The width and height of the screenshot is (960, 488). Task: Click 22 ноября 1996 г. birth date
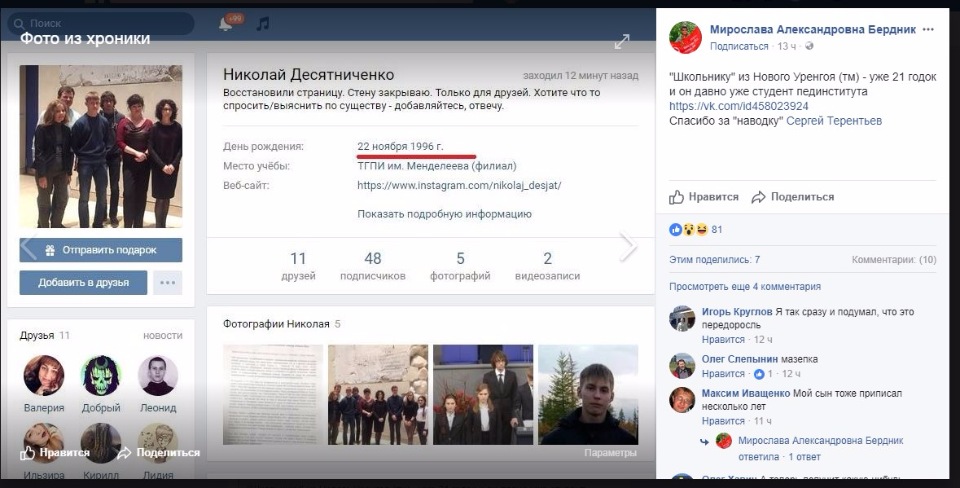(x=400, y=146)
